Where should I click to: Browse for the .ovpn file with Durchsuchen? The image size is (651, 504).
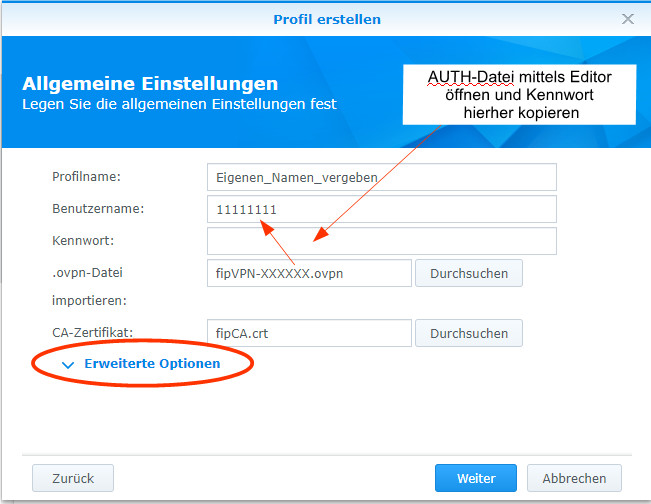coord(468,273)
